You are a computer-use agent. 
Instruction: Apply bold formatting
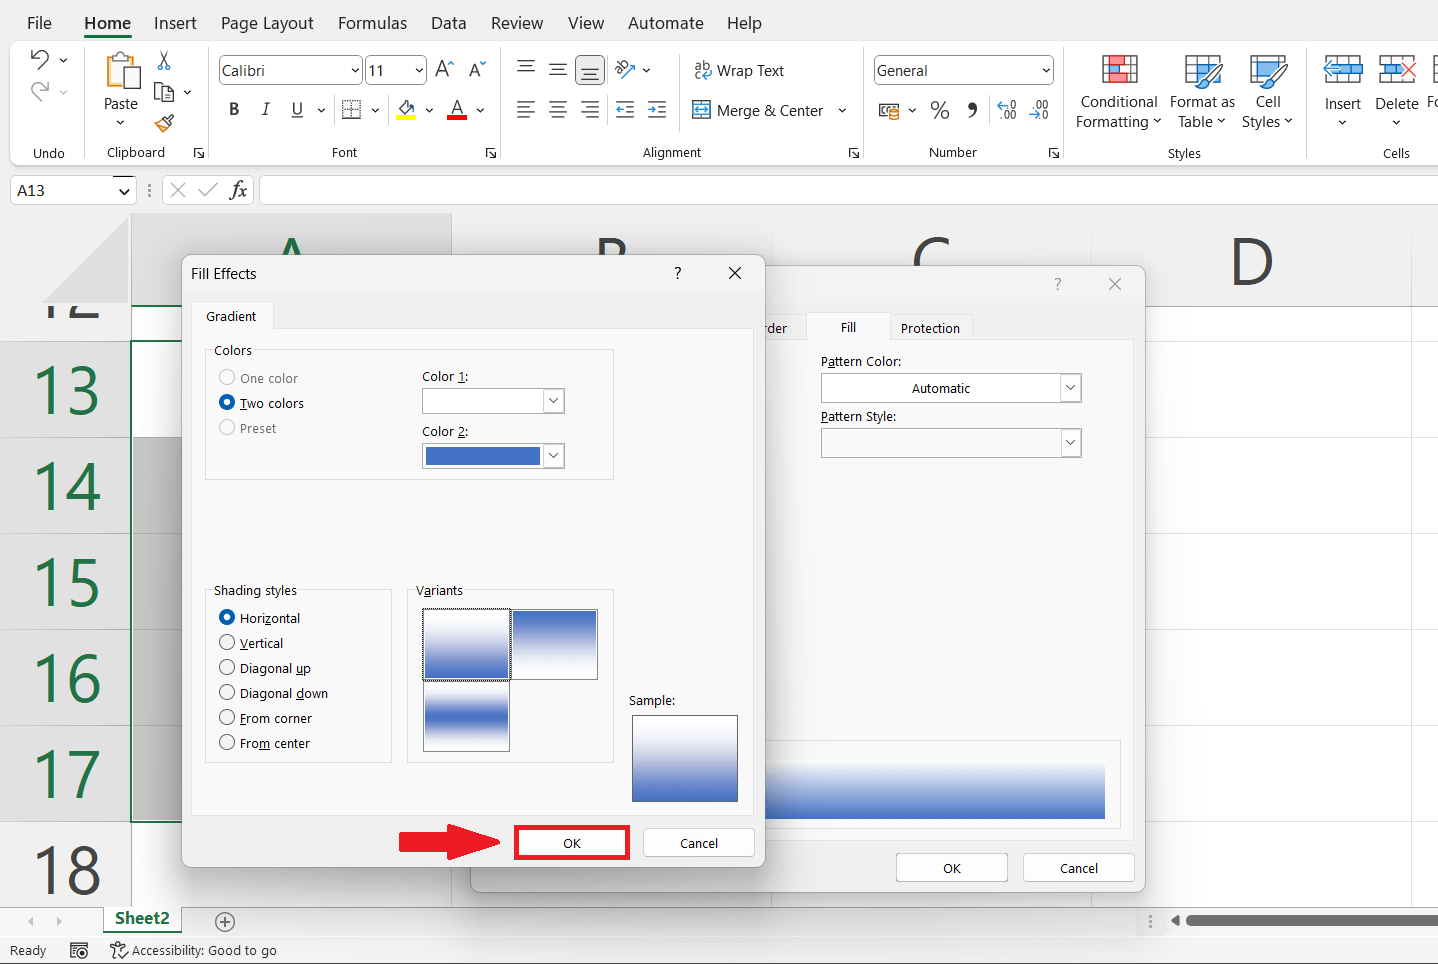pyautogui.click(x=233, y=110)
